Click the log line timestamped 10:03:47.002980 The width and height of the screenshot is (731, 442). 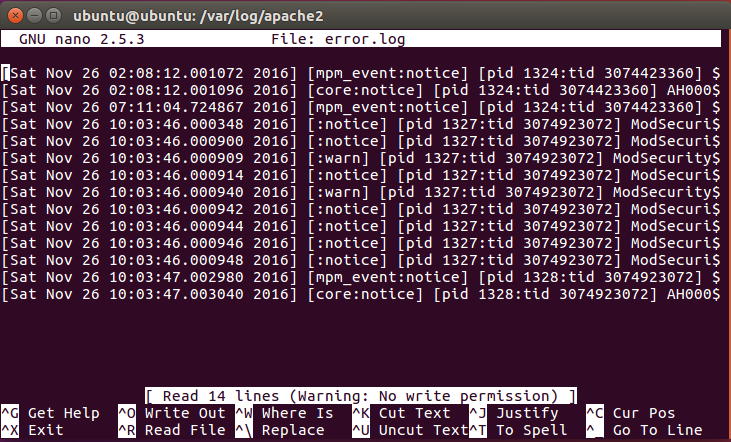[361, 277]
